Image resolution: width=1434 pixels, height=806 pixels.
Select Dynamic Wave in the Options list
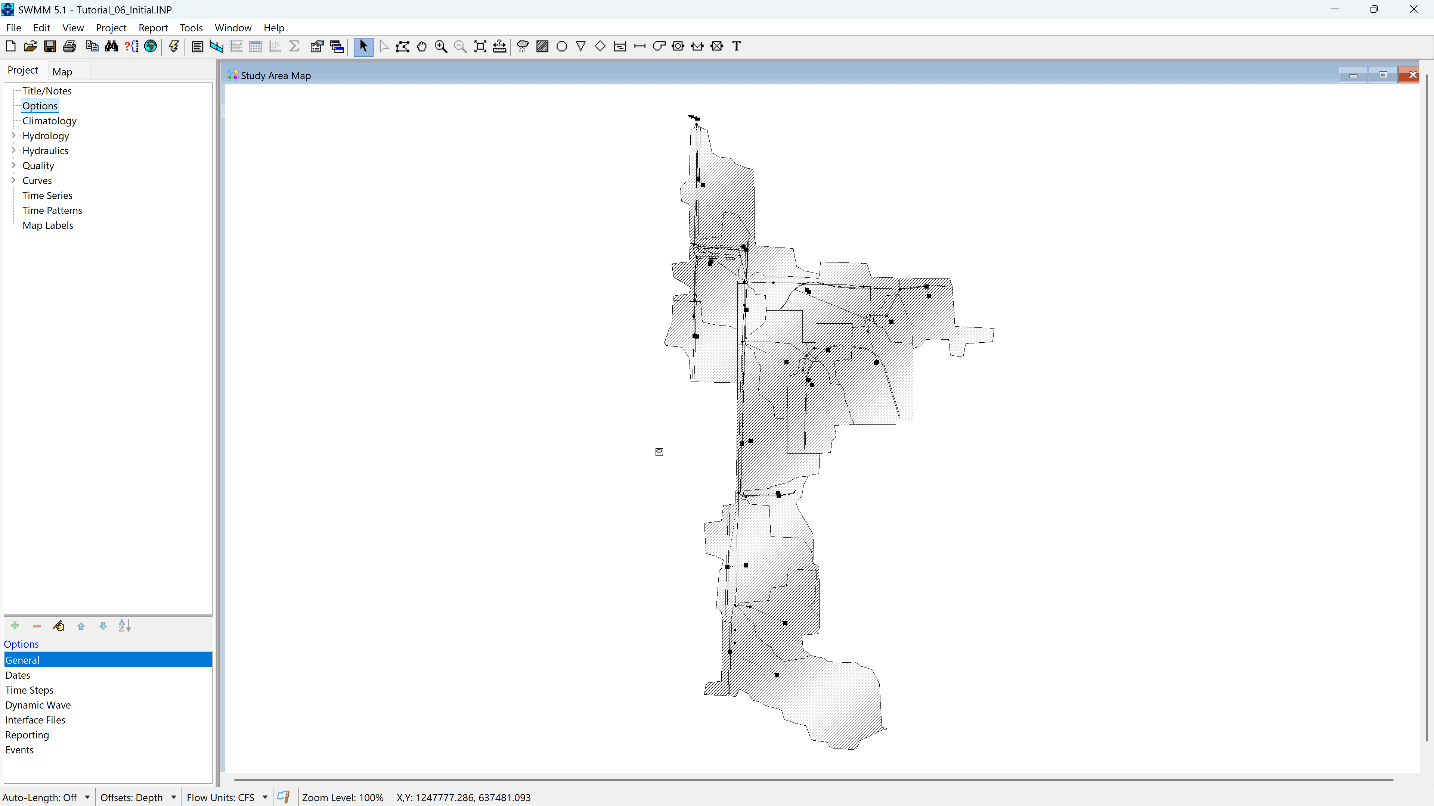point(37,705)
